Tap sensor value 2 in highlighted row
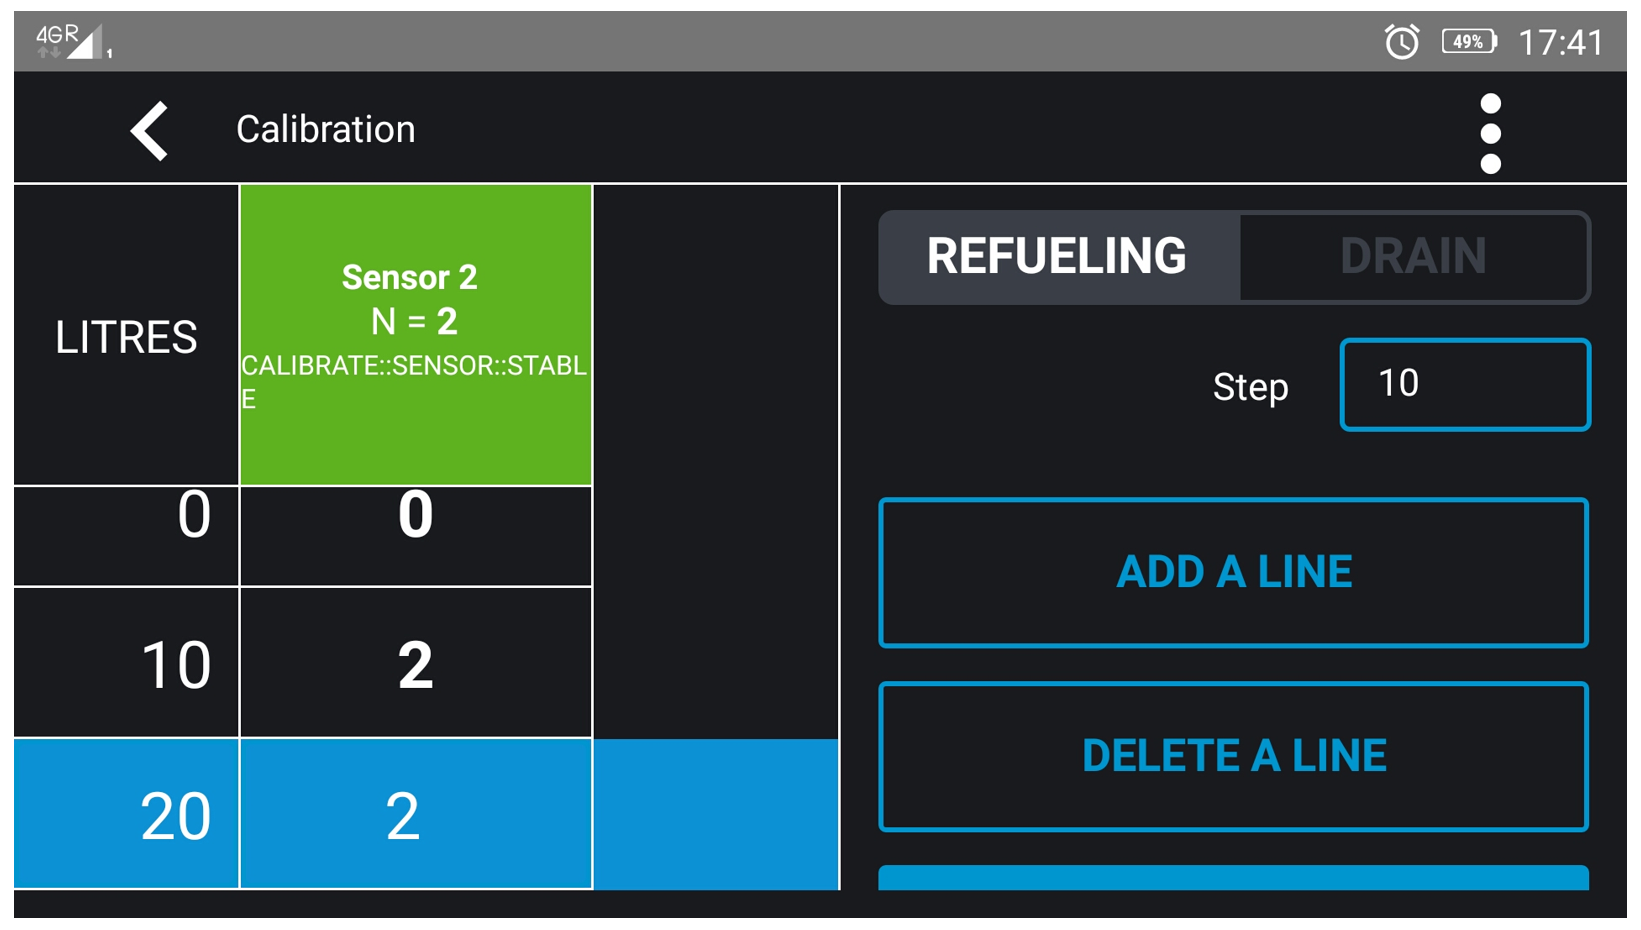 click(415, 814)
